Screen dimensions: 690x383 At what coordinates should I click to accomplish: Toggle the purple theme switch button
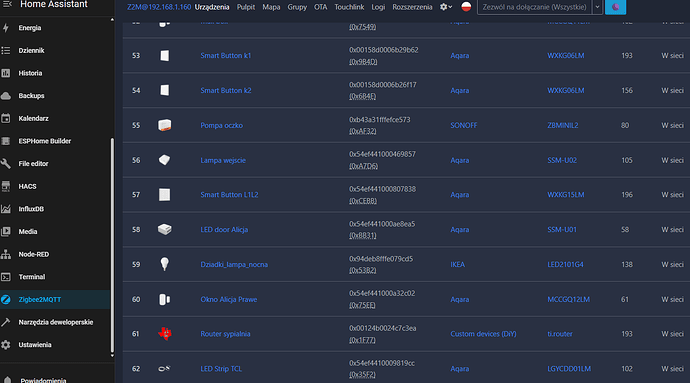pyautogui.click(x=615, y=7)
